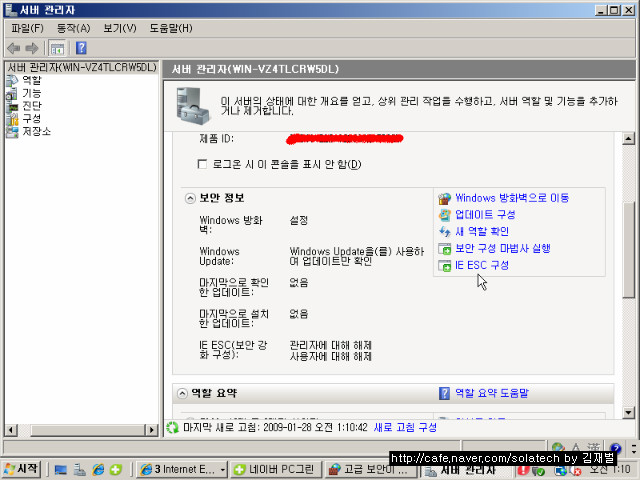Screen dimensions: 640x480
Task: Open the 보기(V) menu
Action: [120, 28]
